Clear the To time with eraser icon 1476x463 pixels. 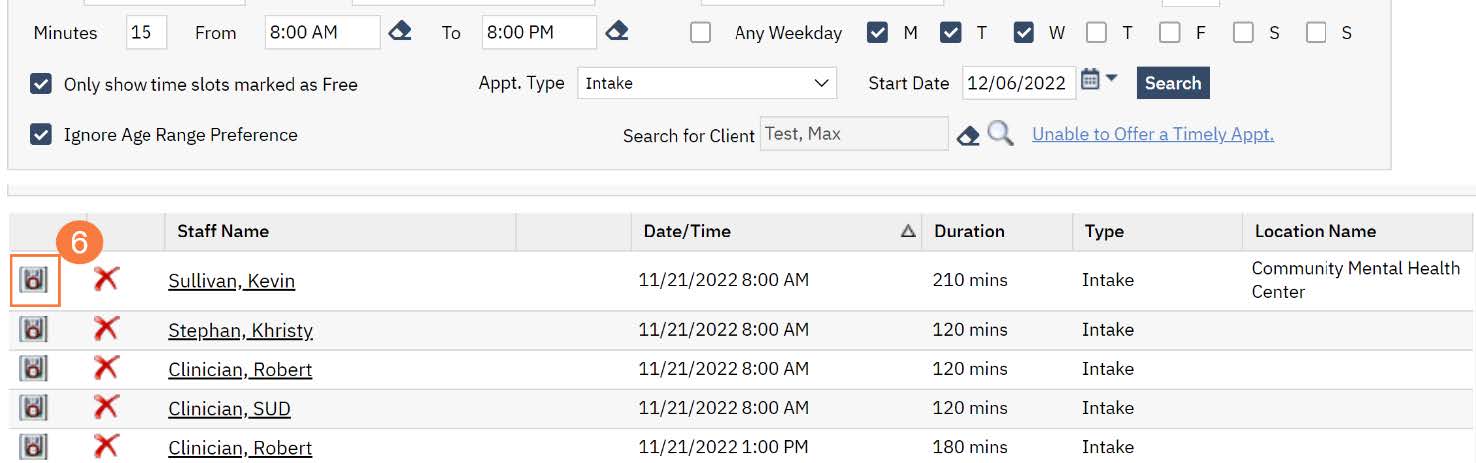(x=617, y=32)
